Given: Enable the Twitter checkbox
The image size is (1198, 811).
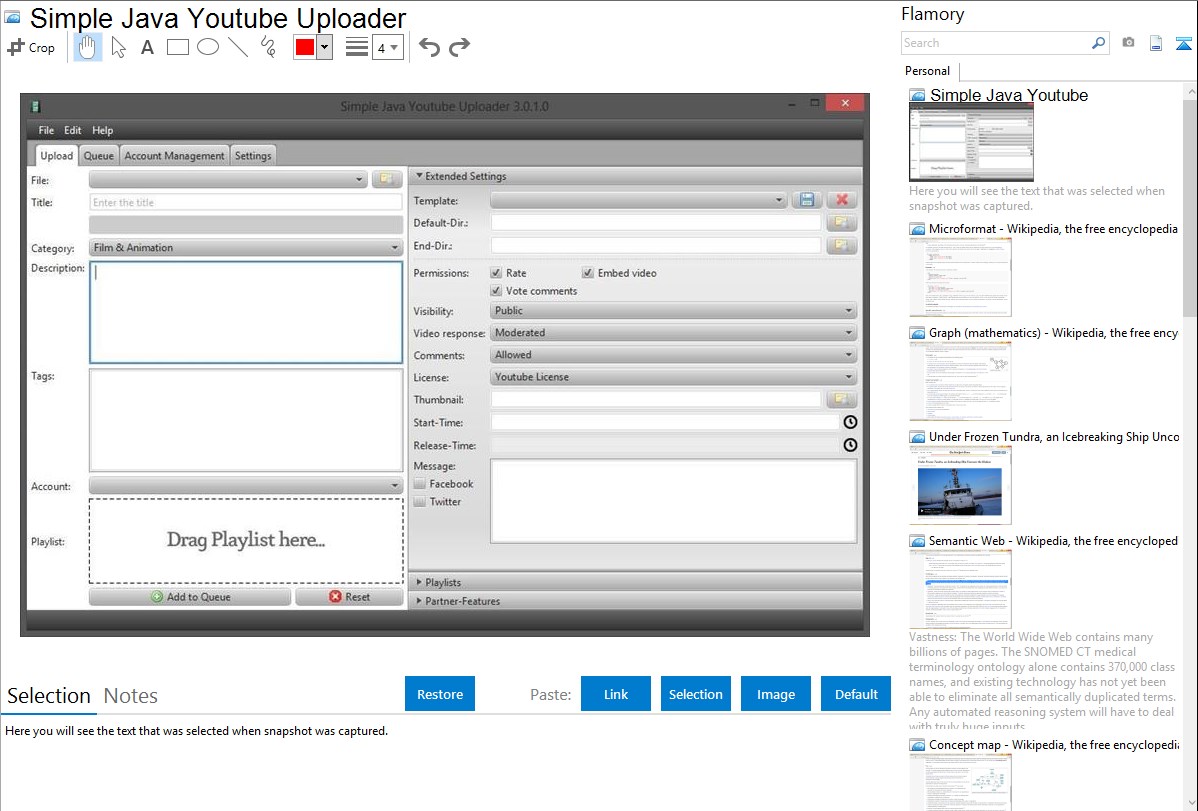Looking at the screenshot, I should tap(419, 502).
